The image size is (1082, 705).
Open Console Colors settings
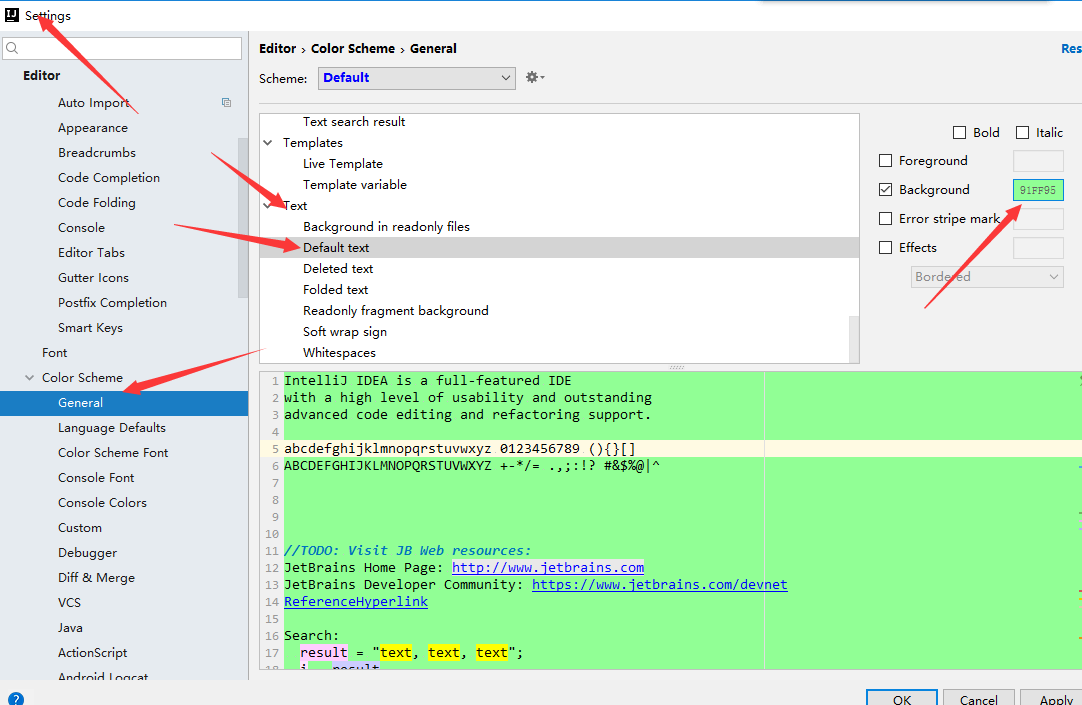coord(102,503)
